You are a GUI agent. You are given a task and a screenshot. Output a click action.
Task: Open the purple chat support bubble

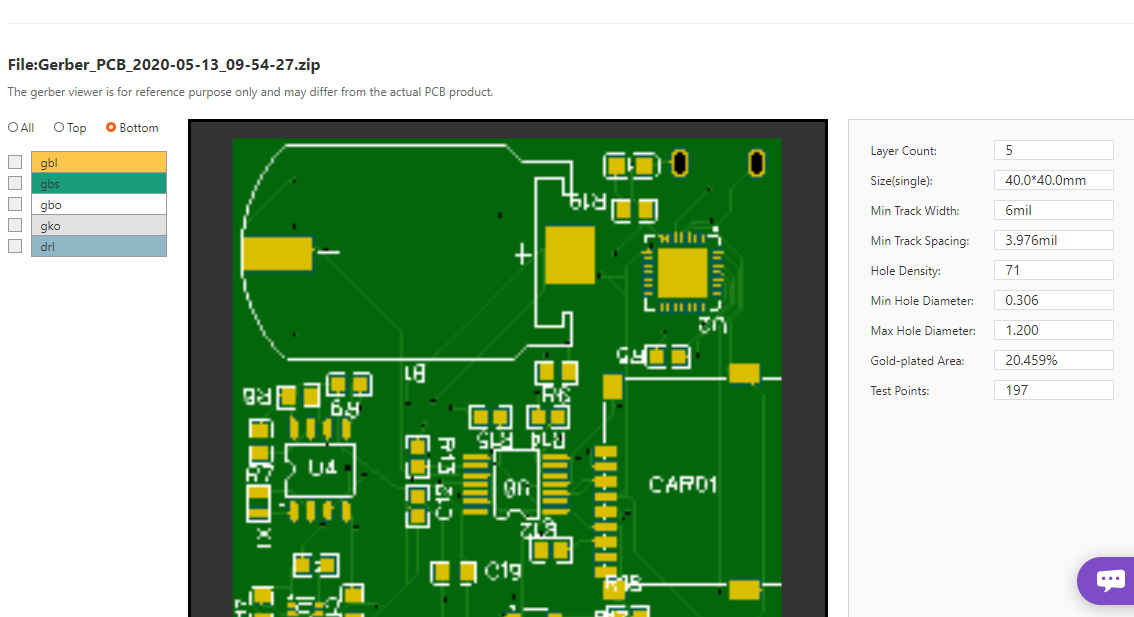point(1108,580)
